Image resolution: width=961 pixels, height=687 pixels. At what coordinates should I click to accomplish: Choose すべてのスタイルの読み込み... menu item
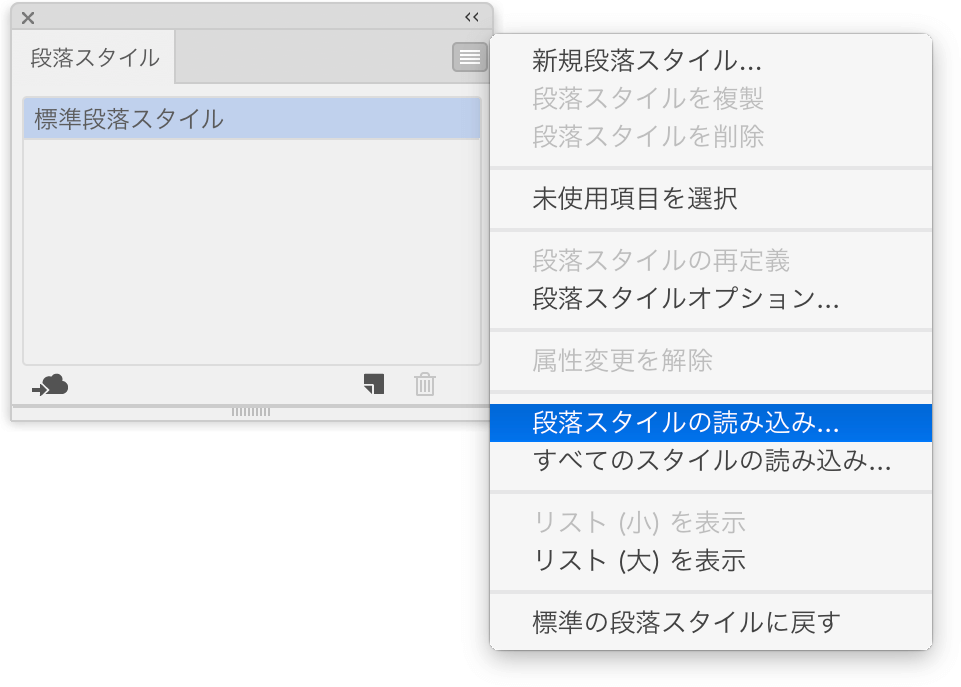[711, 460]
